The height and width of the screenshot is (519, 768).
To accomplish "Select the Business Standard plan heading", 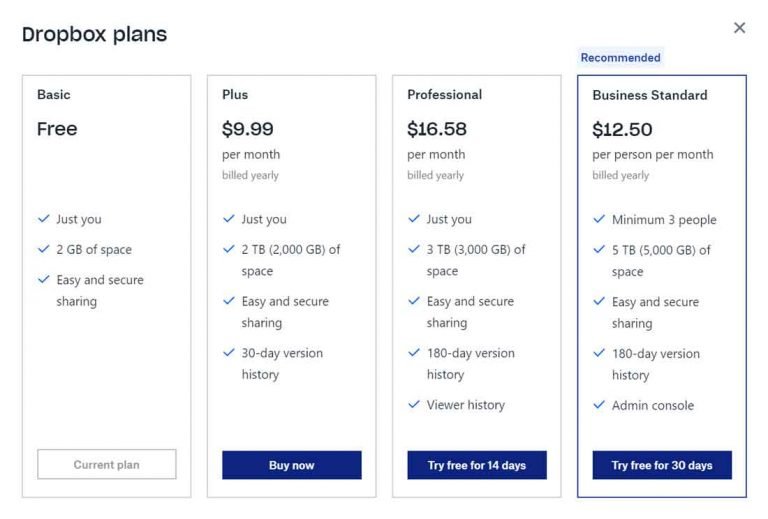I will [x=649, y=95].
